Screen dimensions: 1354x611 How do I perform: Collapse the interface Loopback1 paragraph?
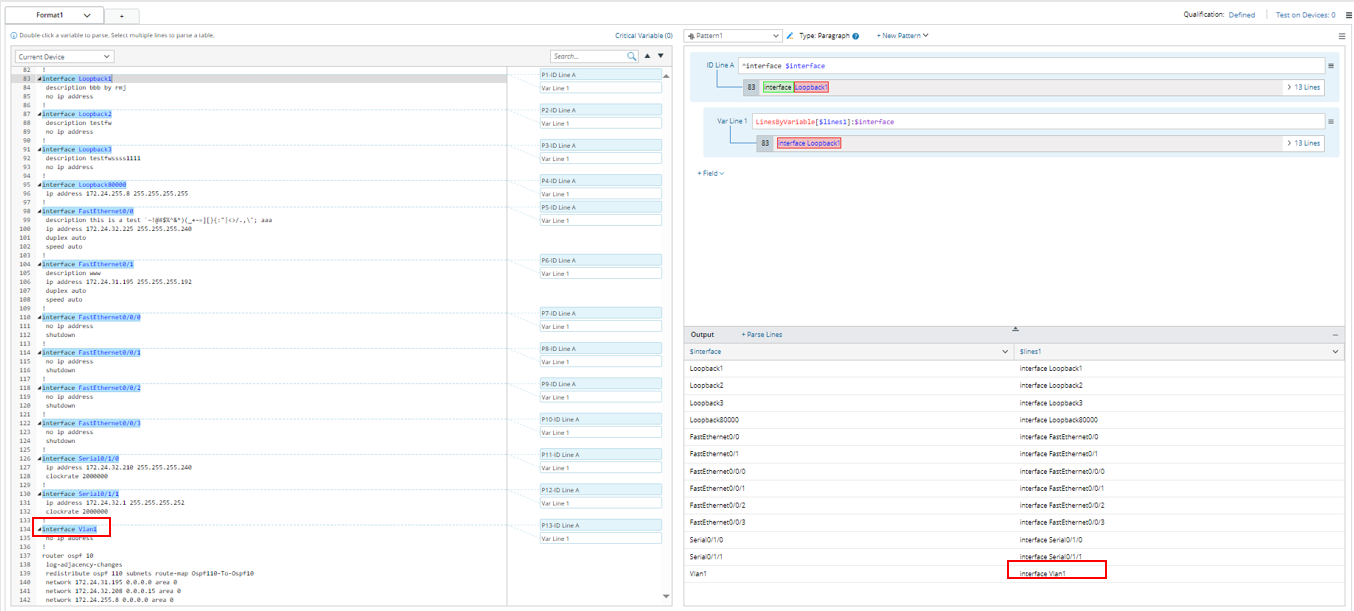coord(40,78)
